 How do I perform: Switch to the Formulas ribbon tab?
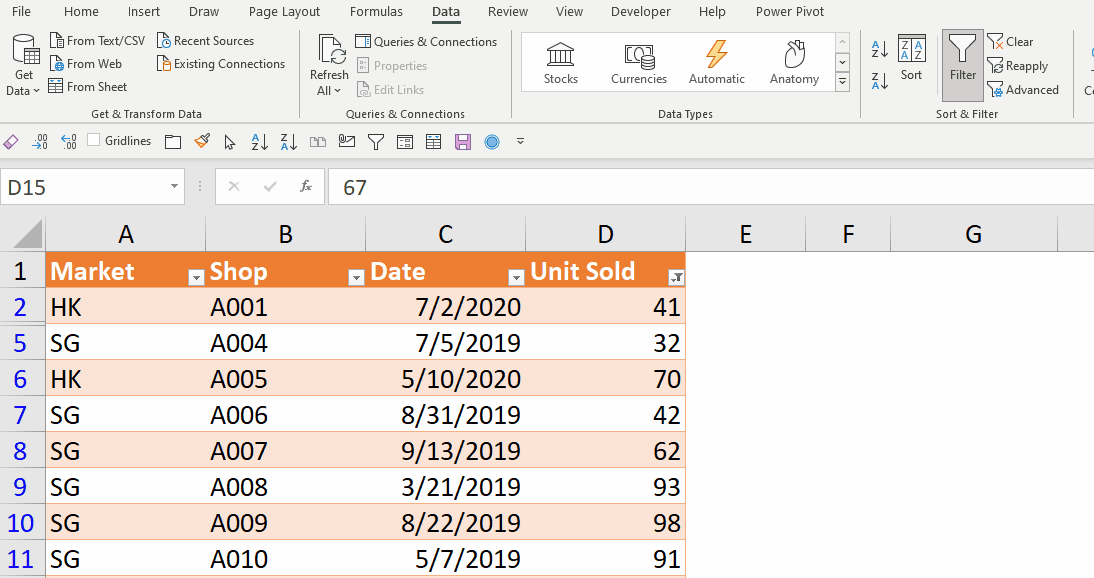[x=376, y=12]
